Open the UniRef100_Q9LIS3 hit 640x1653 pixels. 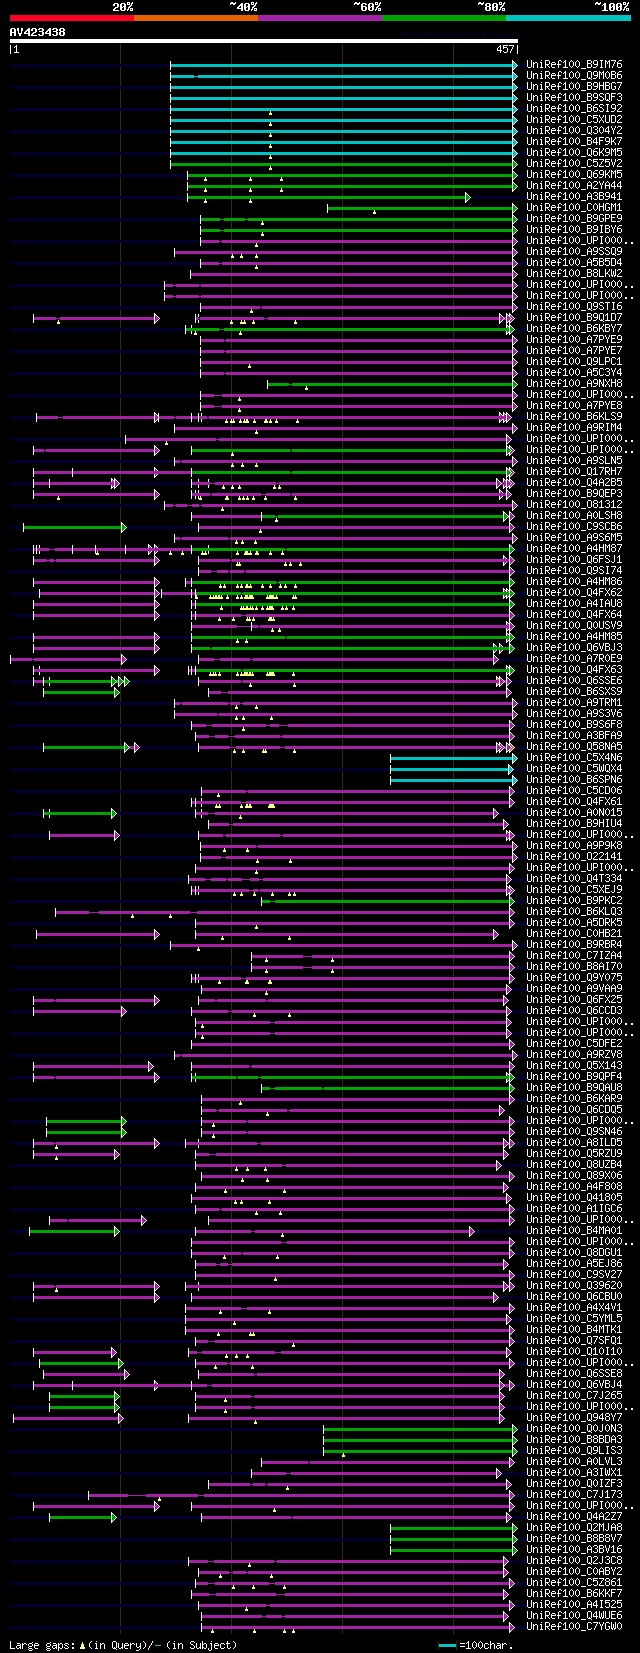coord(574,1451)
